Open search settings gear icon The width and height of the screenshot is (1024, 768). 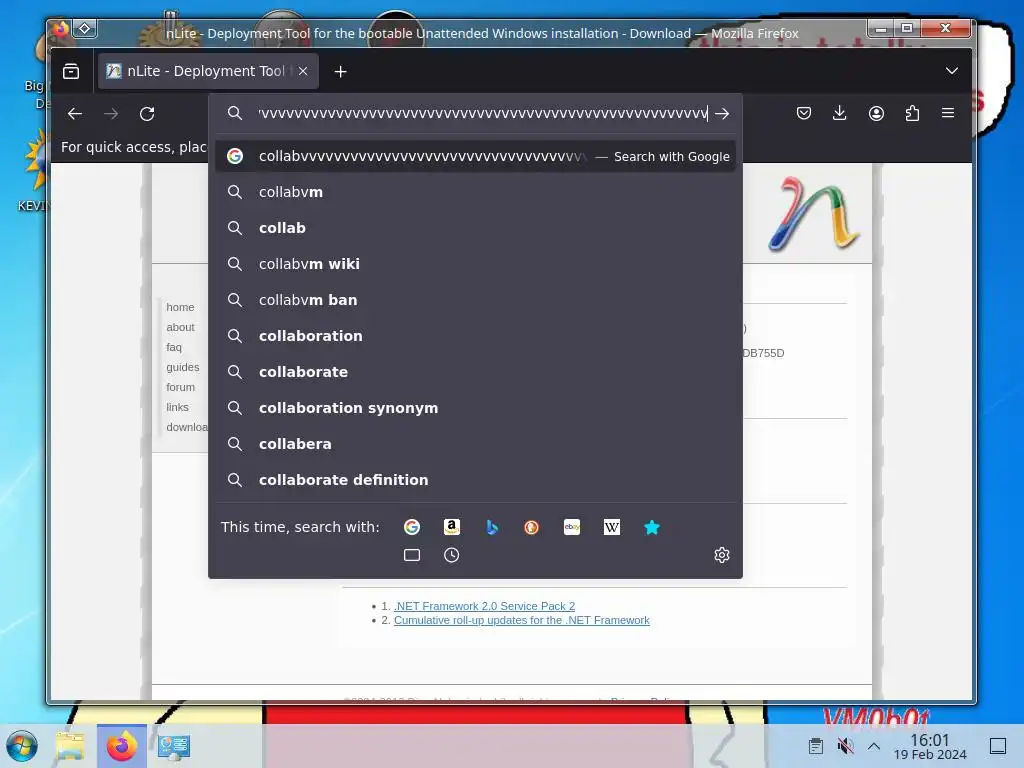(x=722, y=555)
